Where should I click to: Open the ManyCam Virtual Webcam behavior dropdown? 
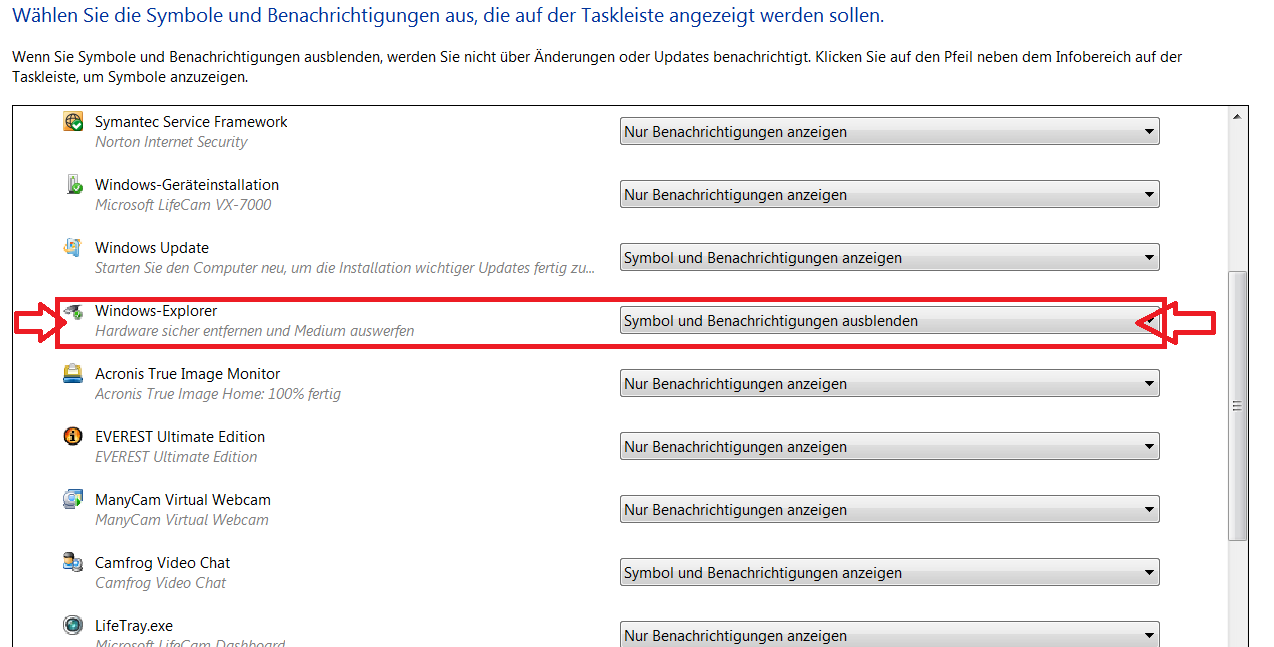(889, 509)
